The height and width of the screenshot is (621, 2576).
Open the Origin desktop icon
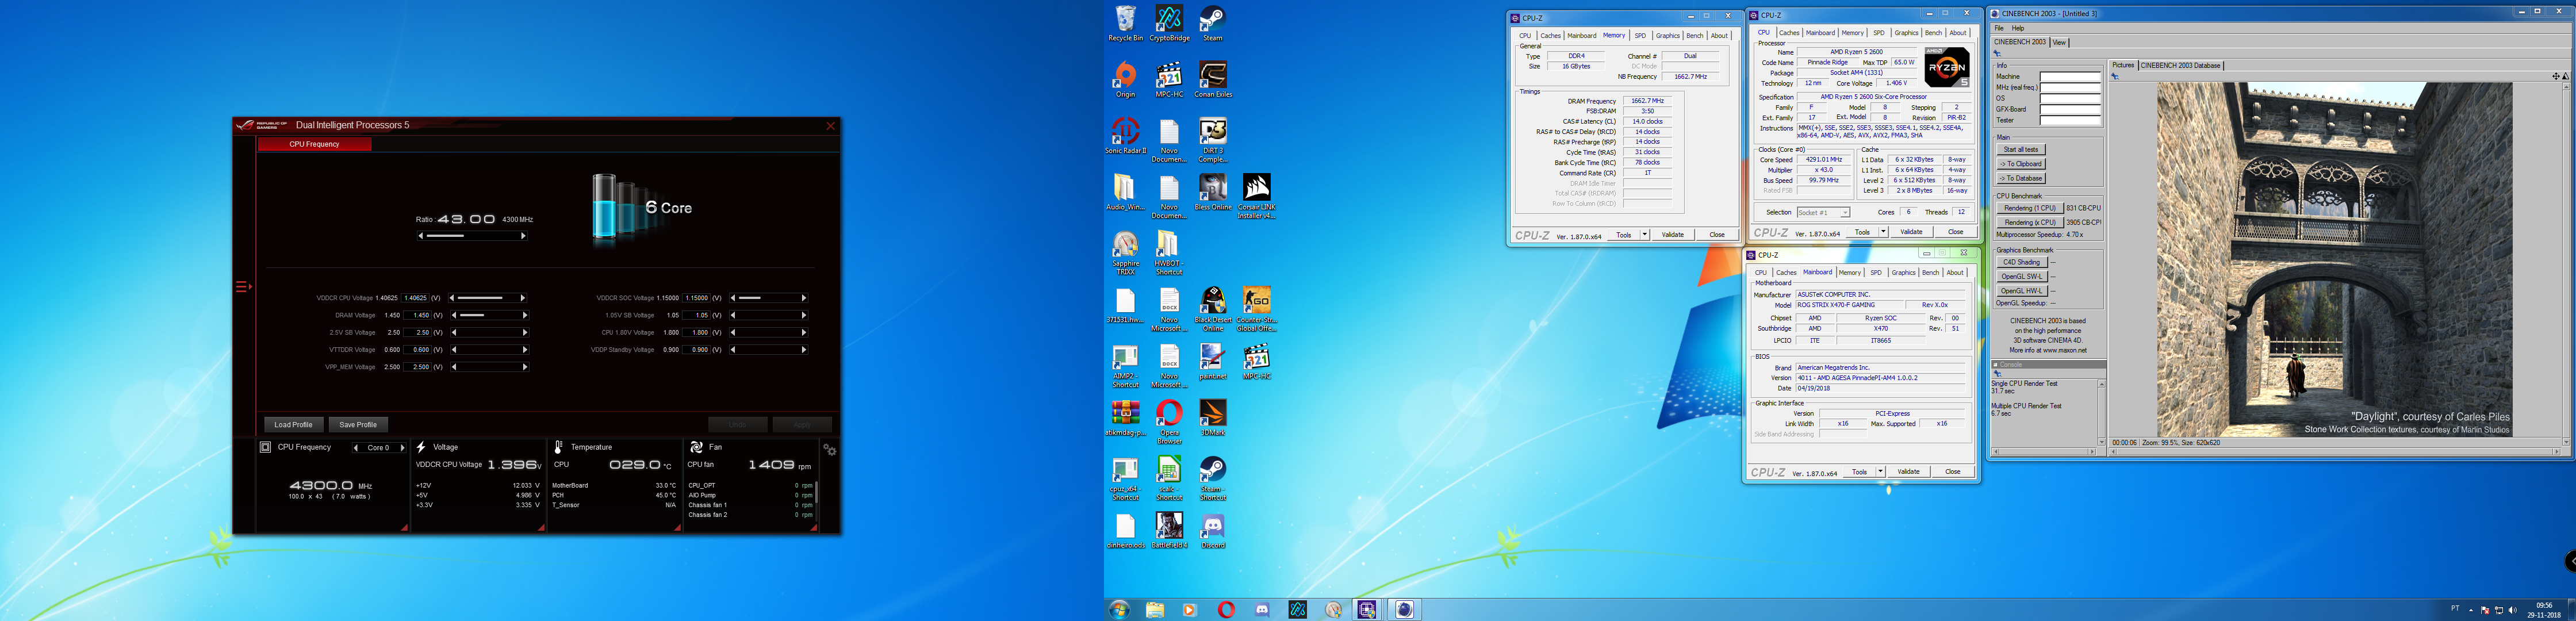click(1125, 80)
